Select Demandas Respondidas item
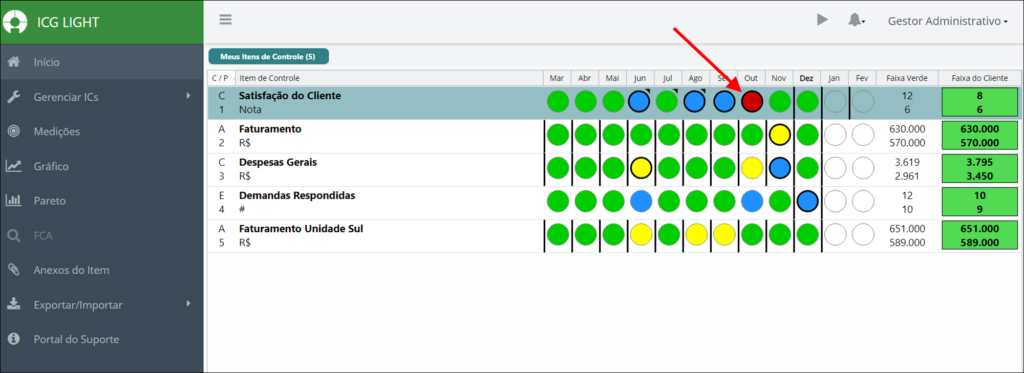Image resolution: width=1024 pixels, height=373 pixels. 298,195
